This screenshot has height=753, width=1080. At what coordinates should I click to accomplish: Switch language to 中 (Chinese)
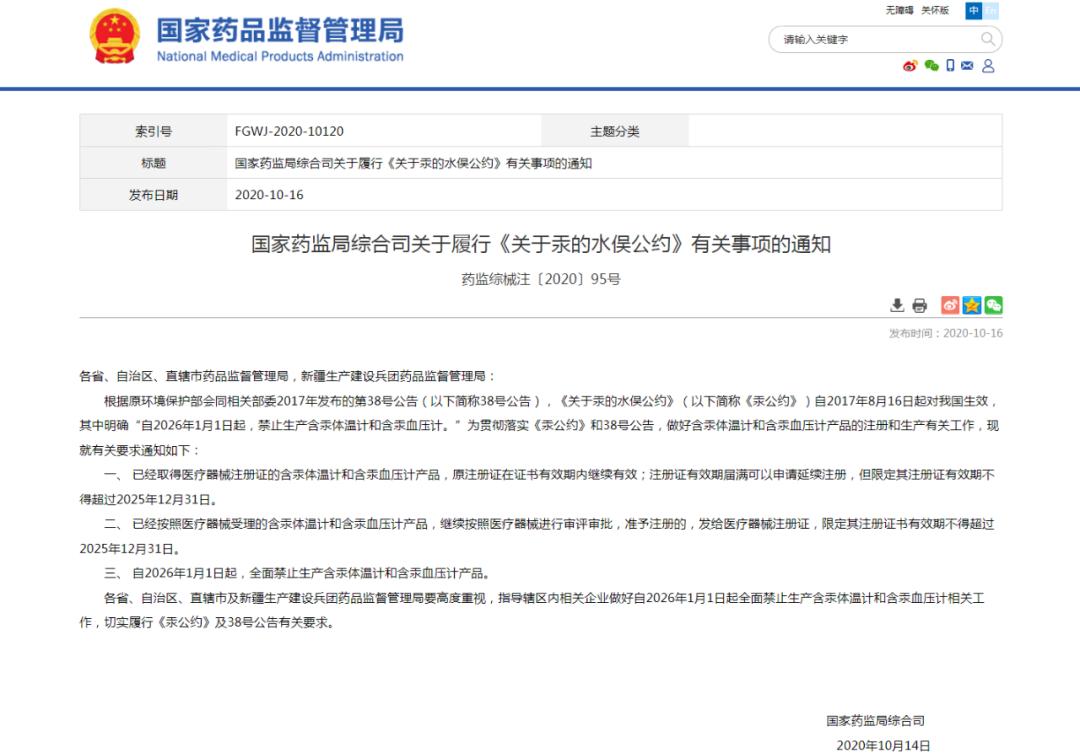[x=973, y=11]
